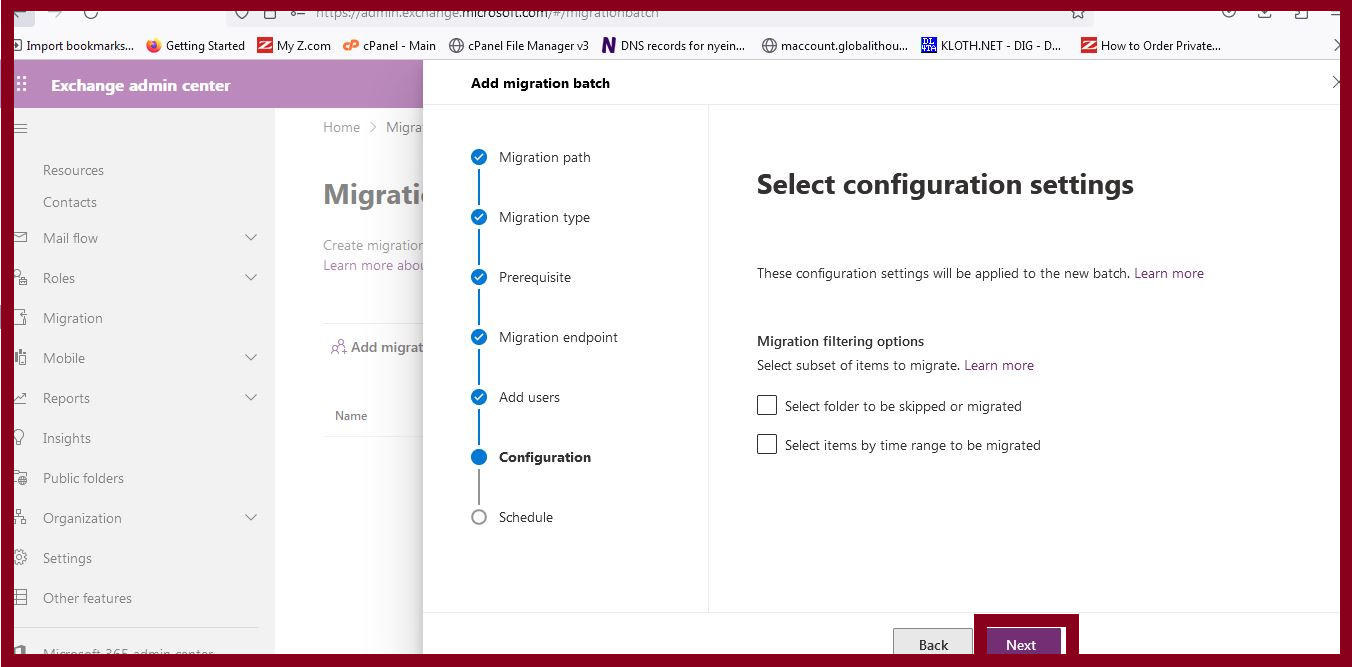Open the app launcher waffle icon
This screenshot has height=667, width=1352.
[21, 85]
